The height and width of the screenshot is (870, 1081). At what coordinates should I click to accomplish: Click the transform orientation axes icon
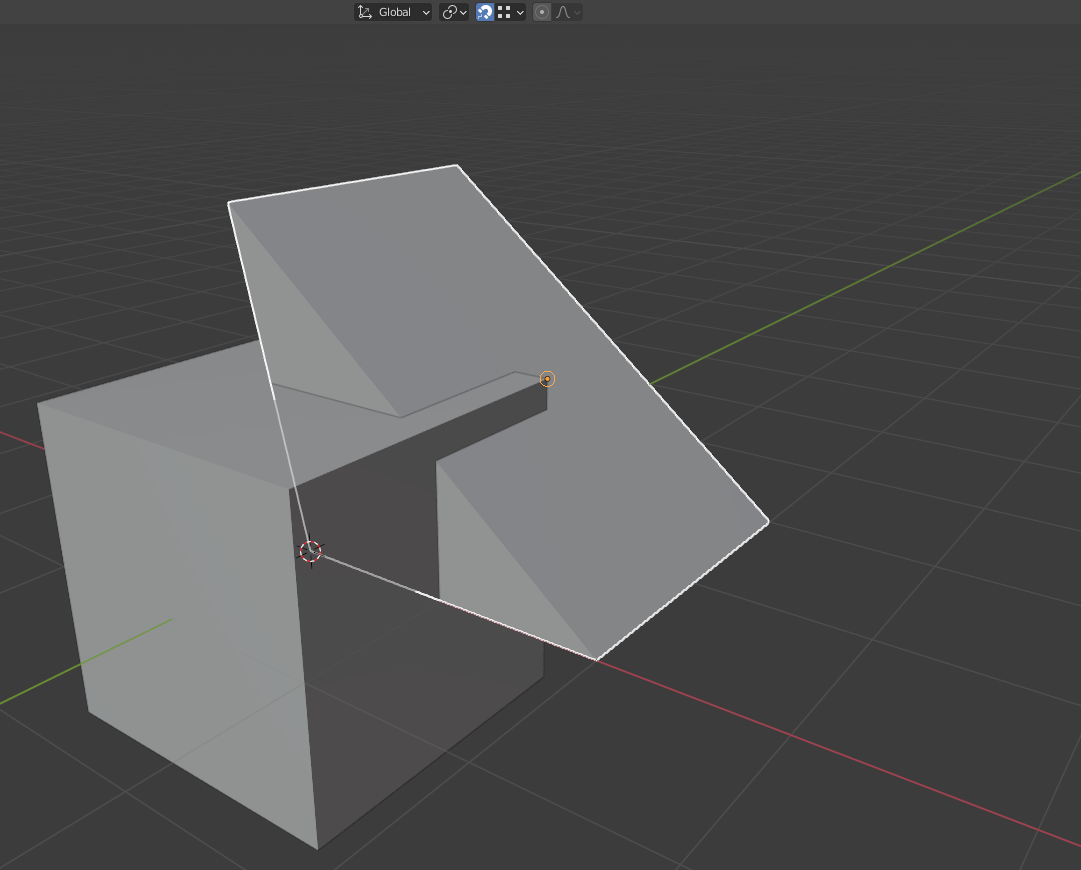pos(364,12)
